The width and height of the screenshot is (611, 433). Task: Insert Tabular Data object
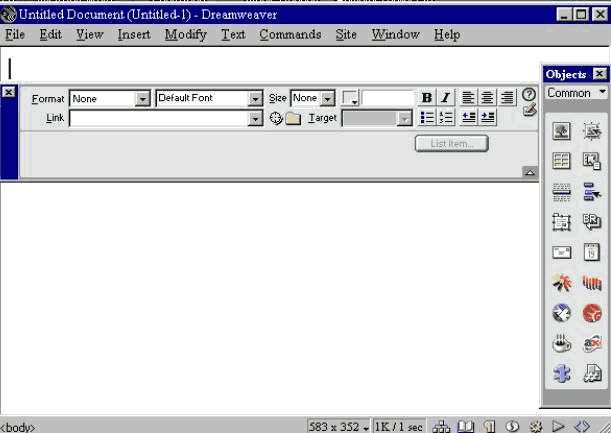point(592,161)
